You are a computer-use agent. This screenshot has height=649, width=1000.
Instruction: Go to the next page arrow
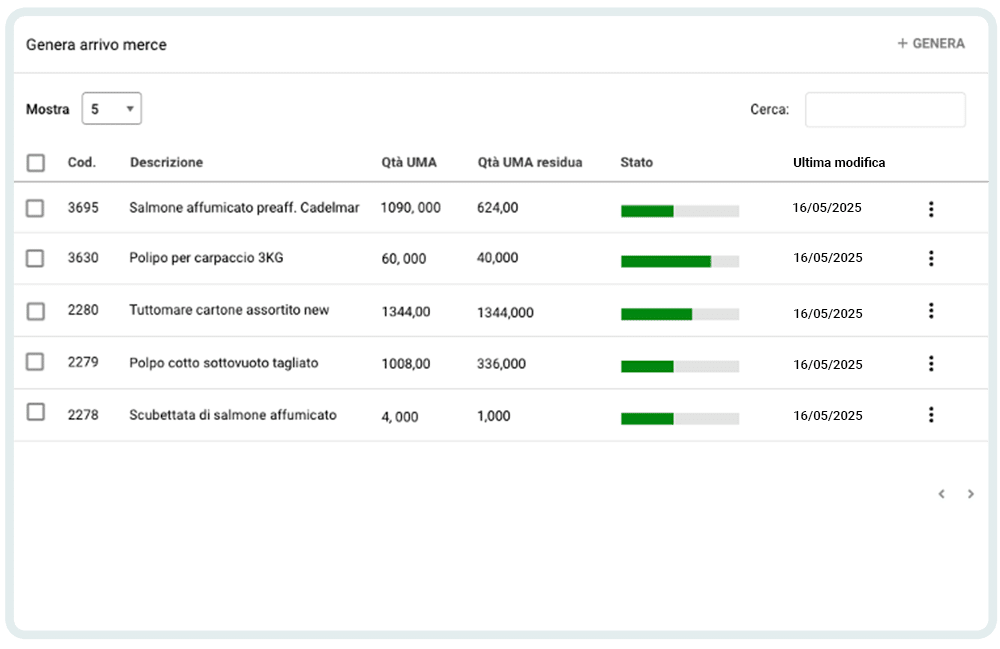click(x=970, y=494)
